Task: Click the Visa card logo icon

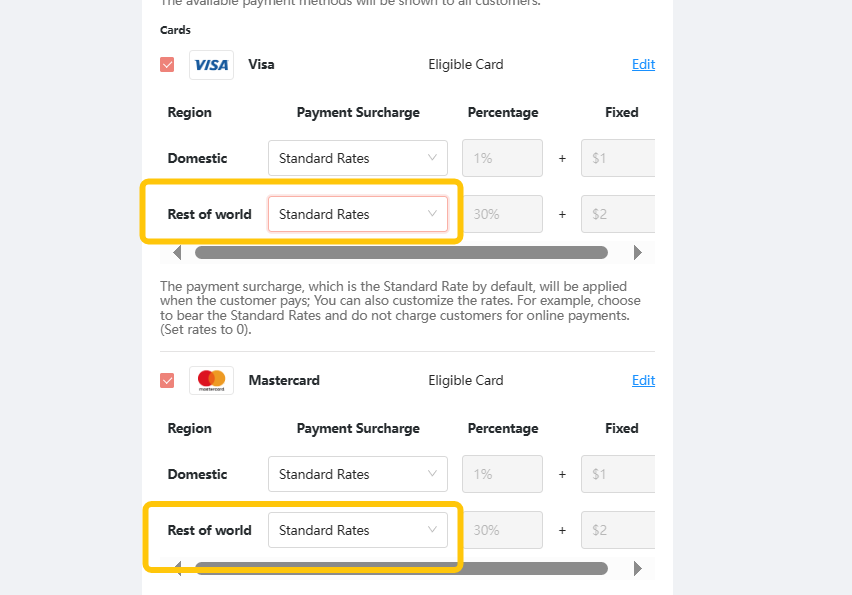Action: click(211, 65)
